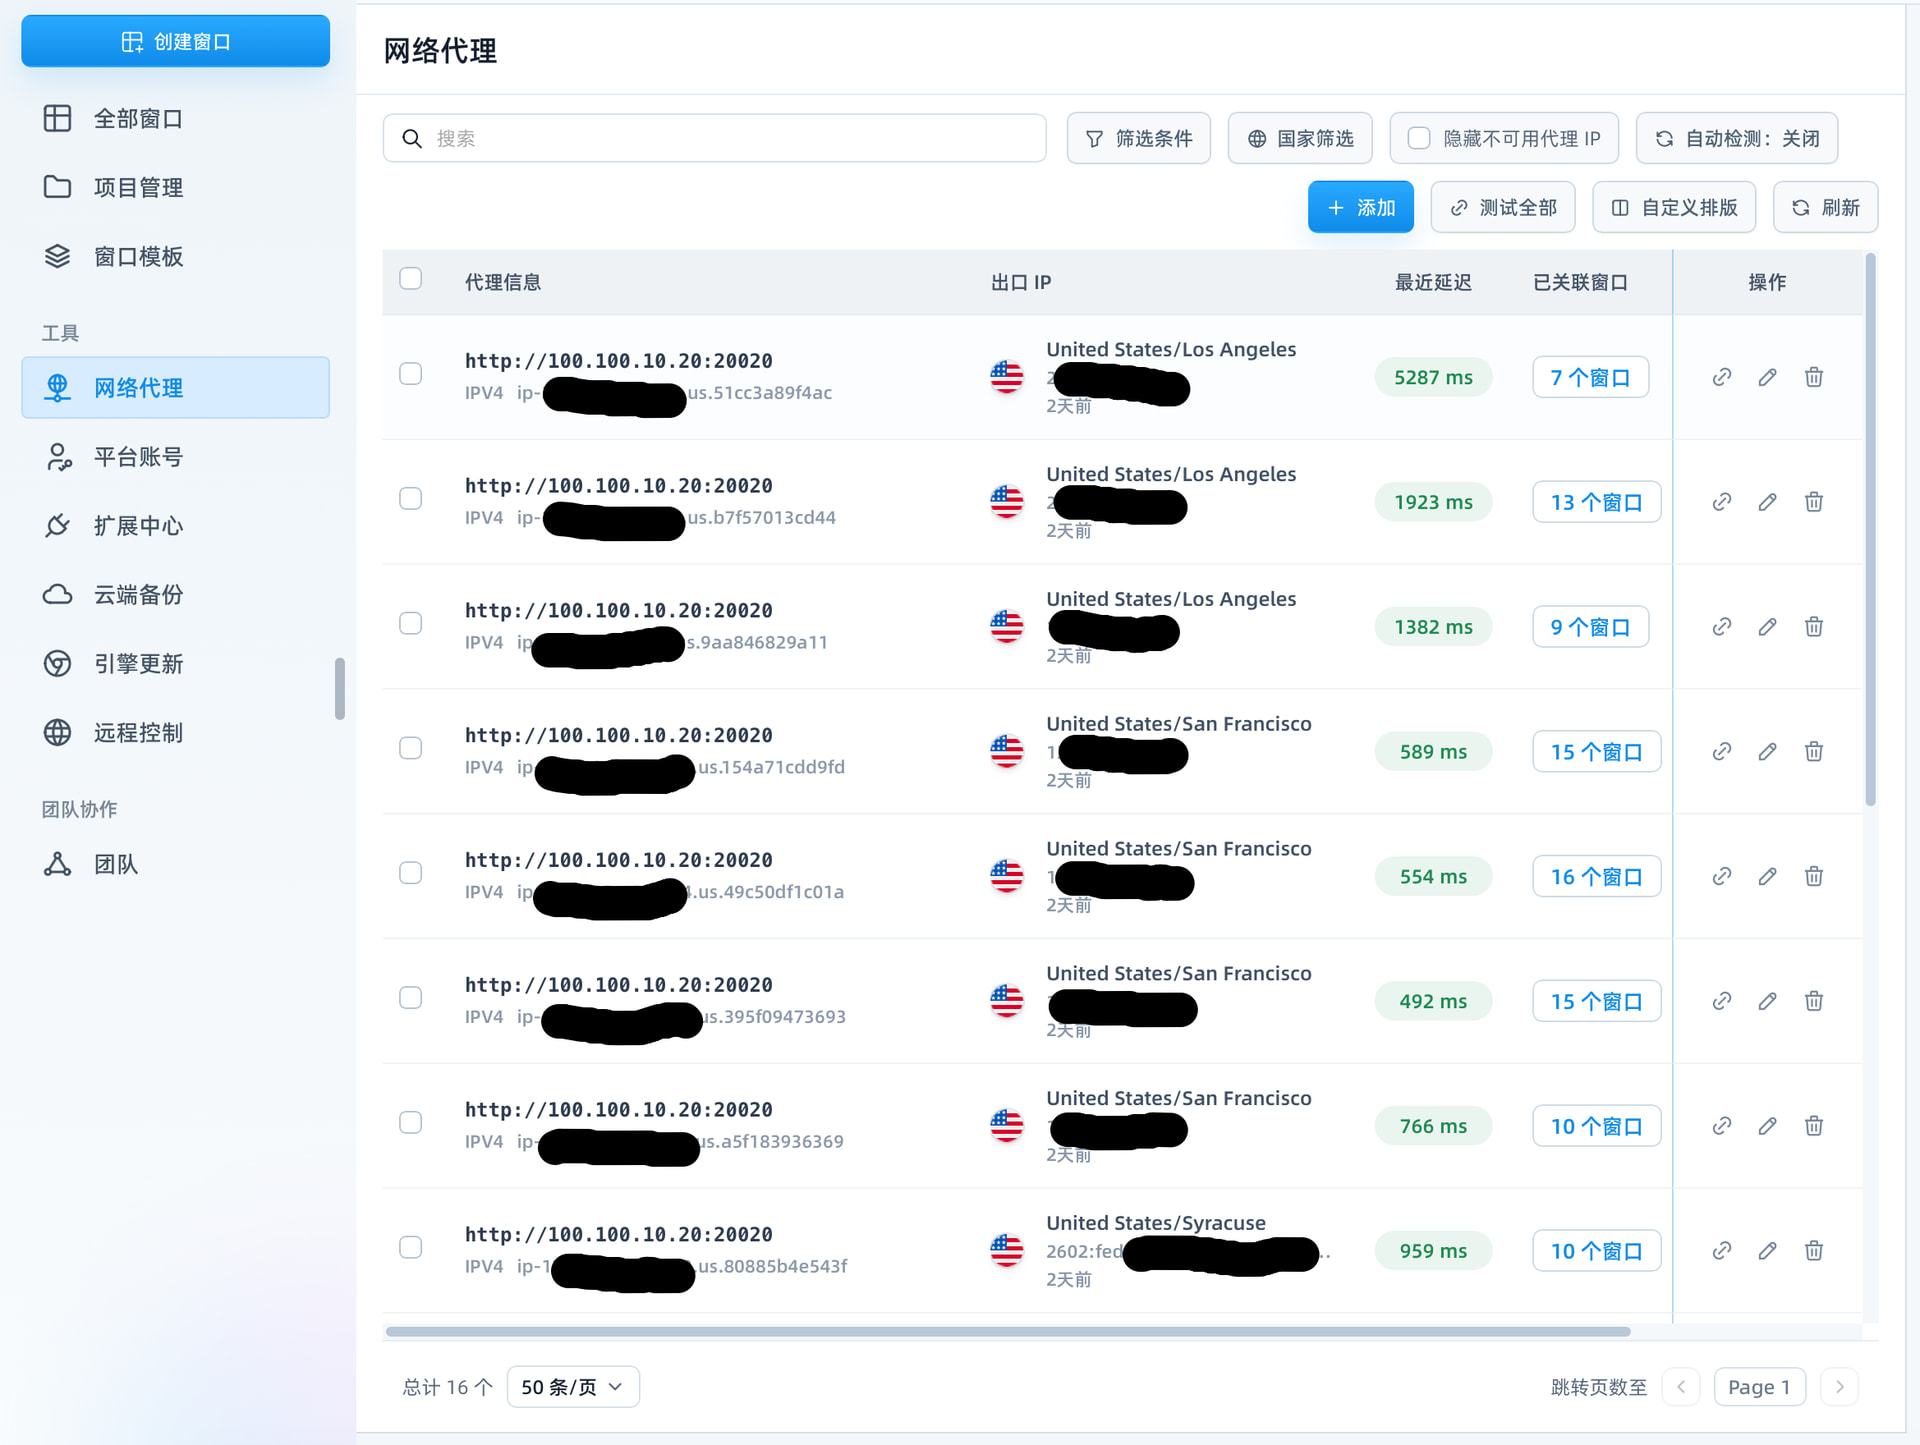Viewport: 1920px width, 1445px height.
Task: Edit the proxy with 589 ms latency
Action: click(x=1767, y=752)
